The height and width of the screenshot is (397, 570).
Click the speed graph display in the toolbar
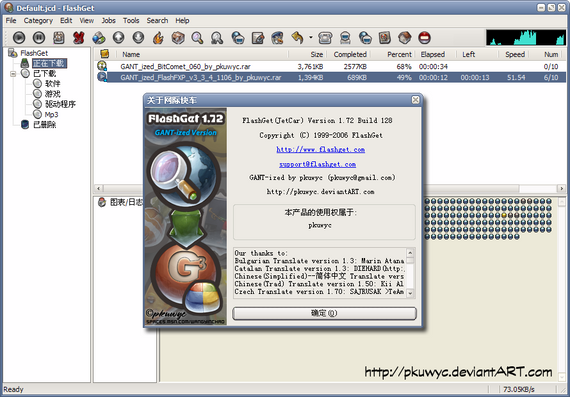(526, 37)
